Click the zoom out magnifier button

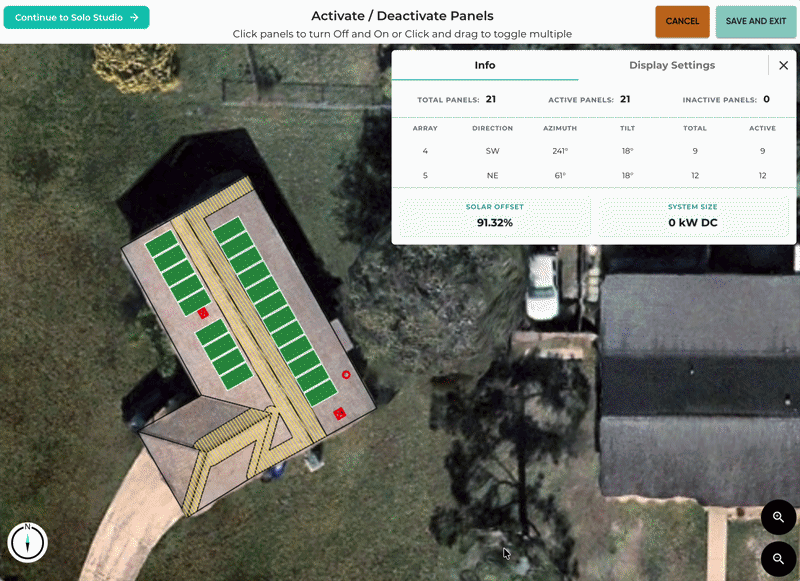778,559
